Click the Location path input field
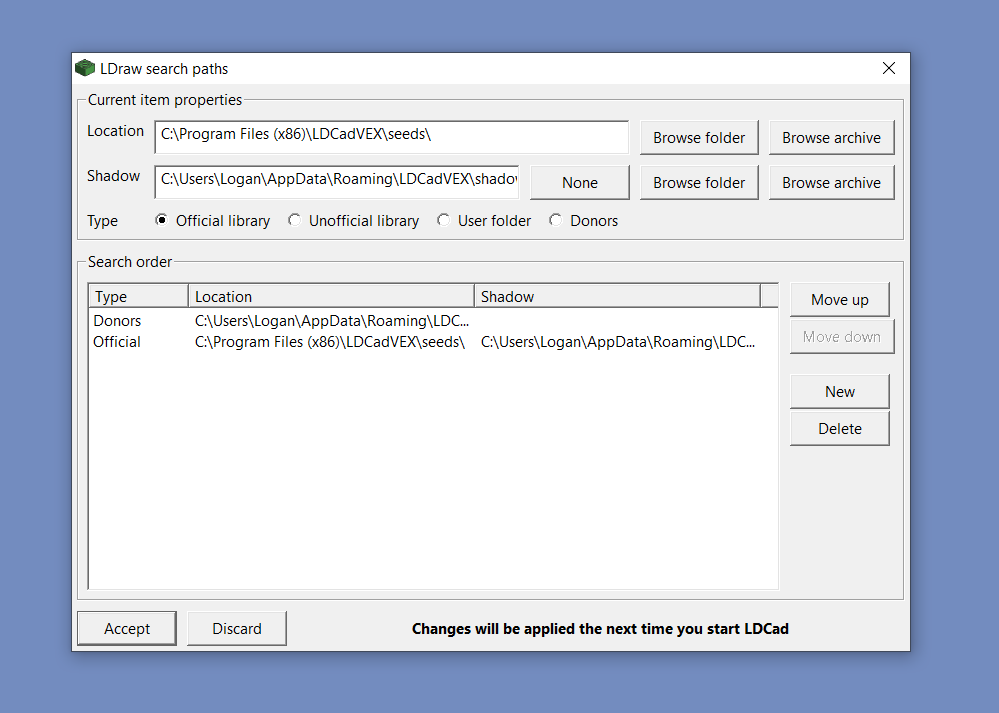Viewport: 999px width, 713px height. [x=391, y=137]
